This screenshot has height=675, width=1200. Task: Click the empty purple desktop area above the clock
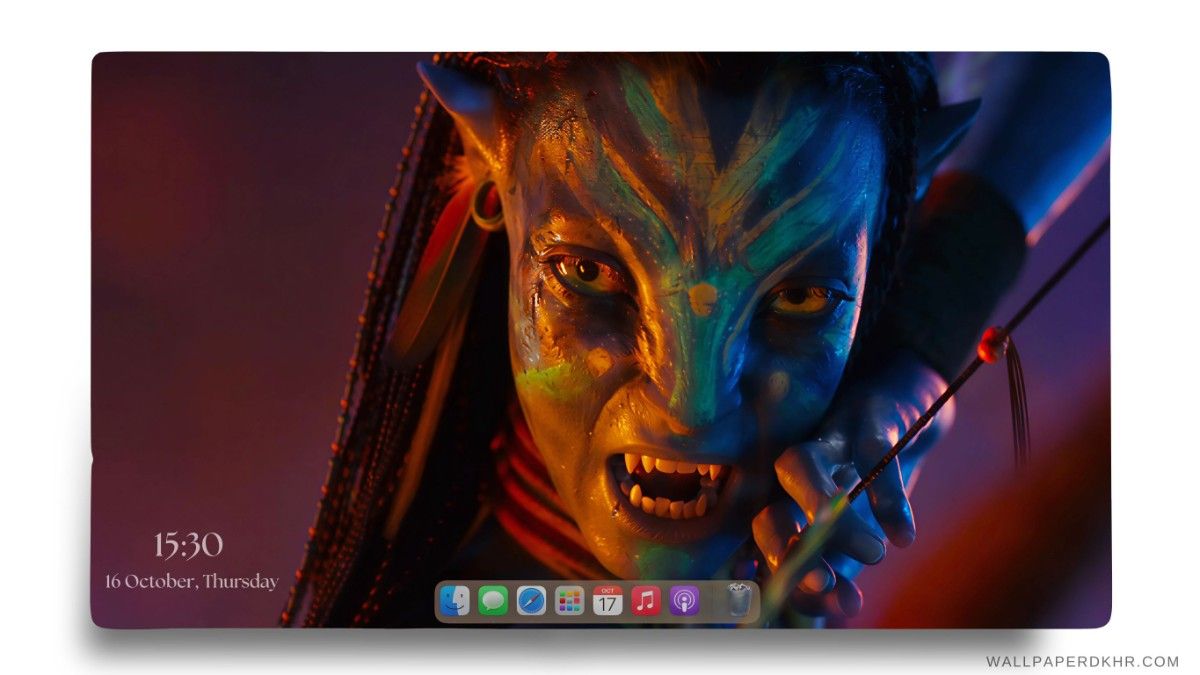click(200, 300)
